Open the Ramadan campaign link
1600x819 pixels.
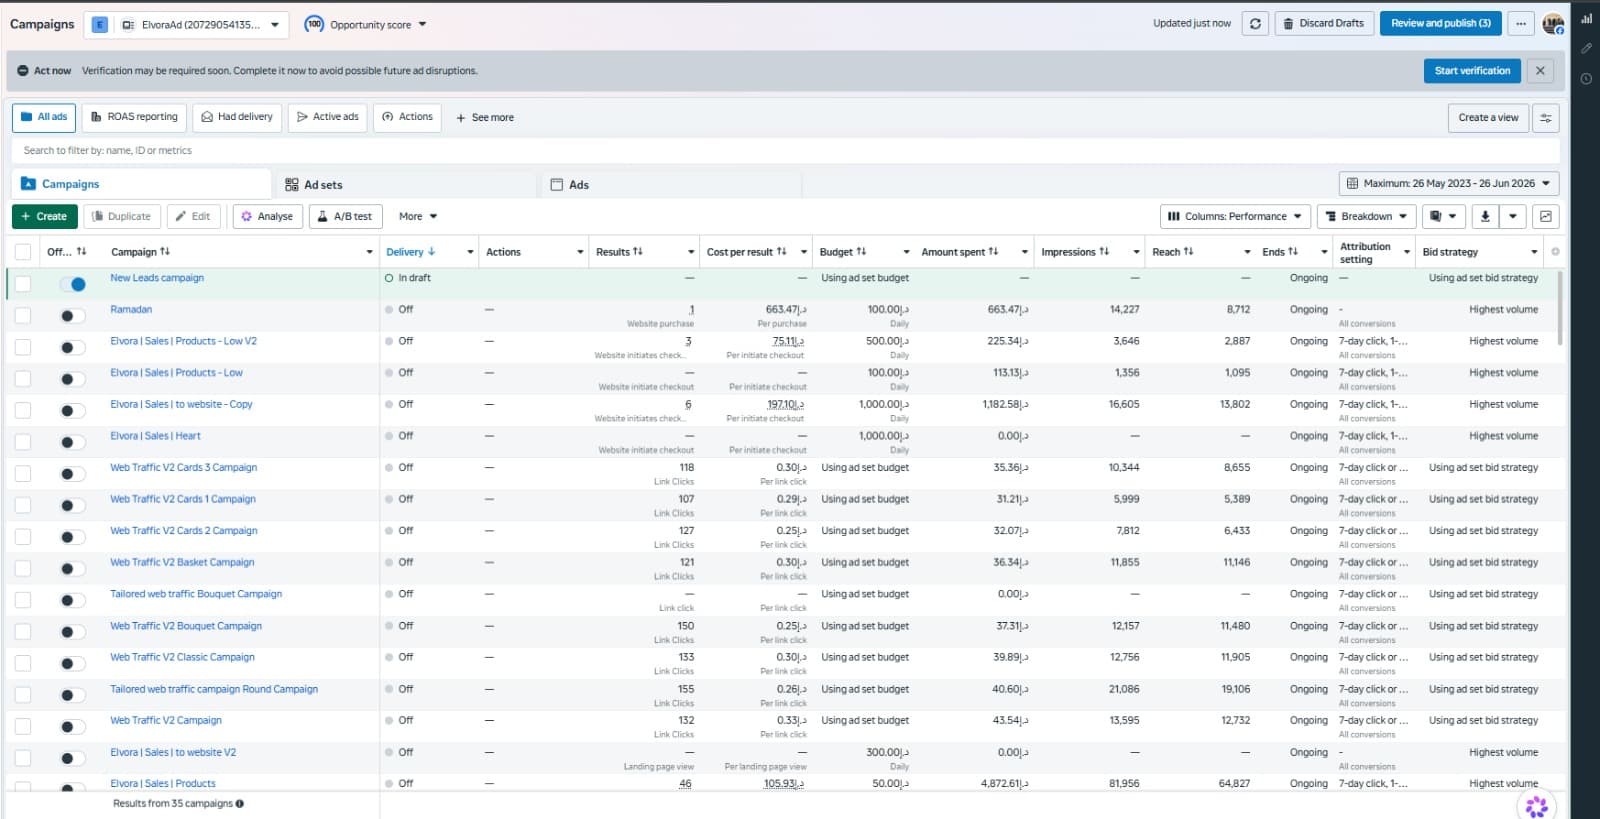(x=131, y=310)
